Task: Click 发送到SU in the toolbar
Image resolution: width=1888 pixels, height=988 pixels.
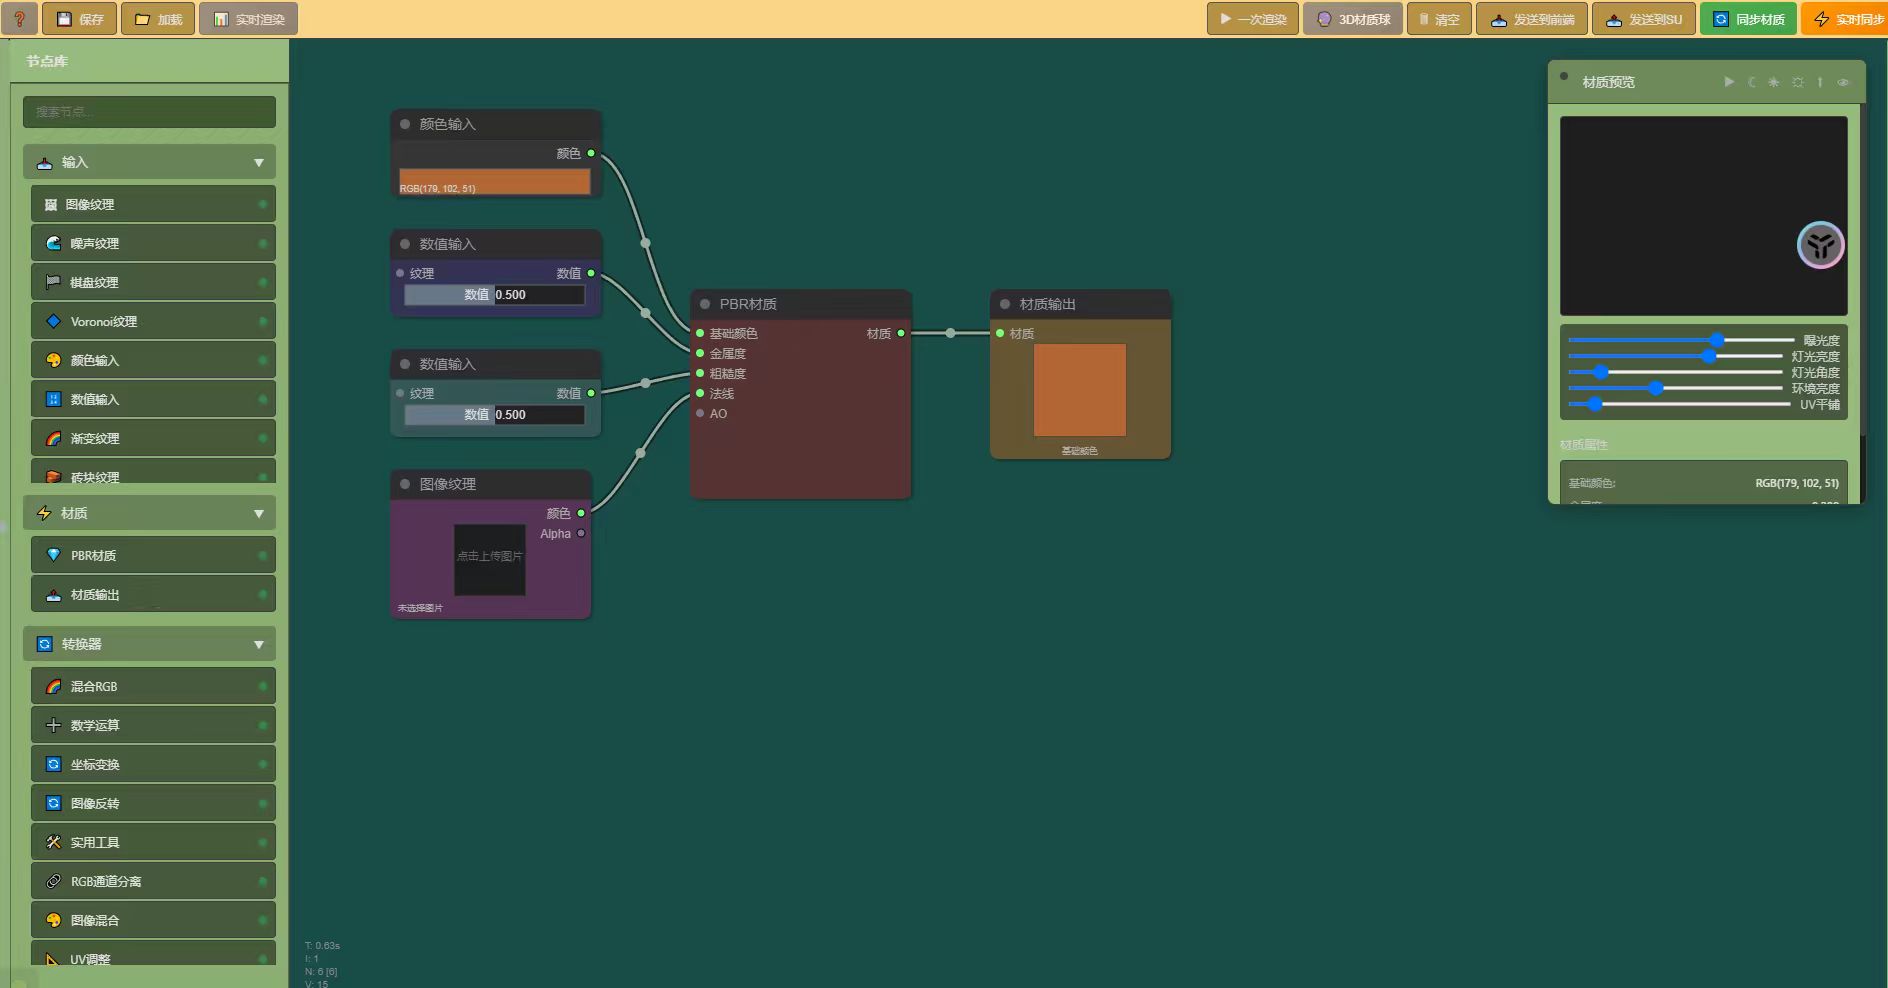Action: point(1643,19)
